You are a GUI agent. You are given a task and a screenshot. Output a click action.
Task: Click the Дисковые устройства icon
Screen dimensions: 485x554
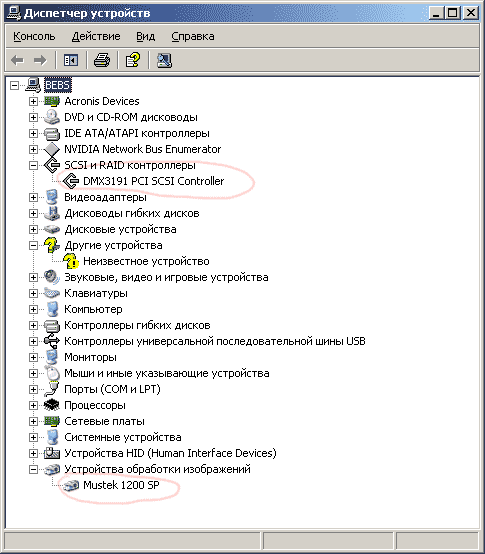pyautogui.click(x=52, y=229)
